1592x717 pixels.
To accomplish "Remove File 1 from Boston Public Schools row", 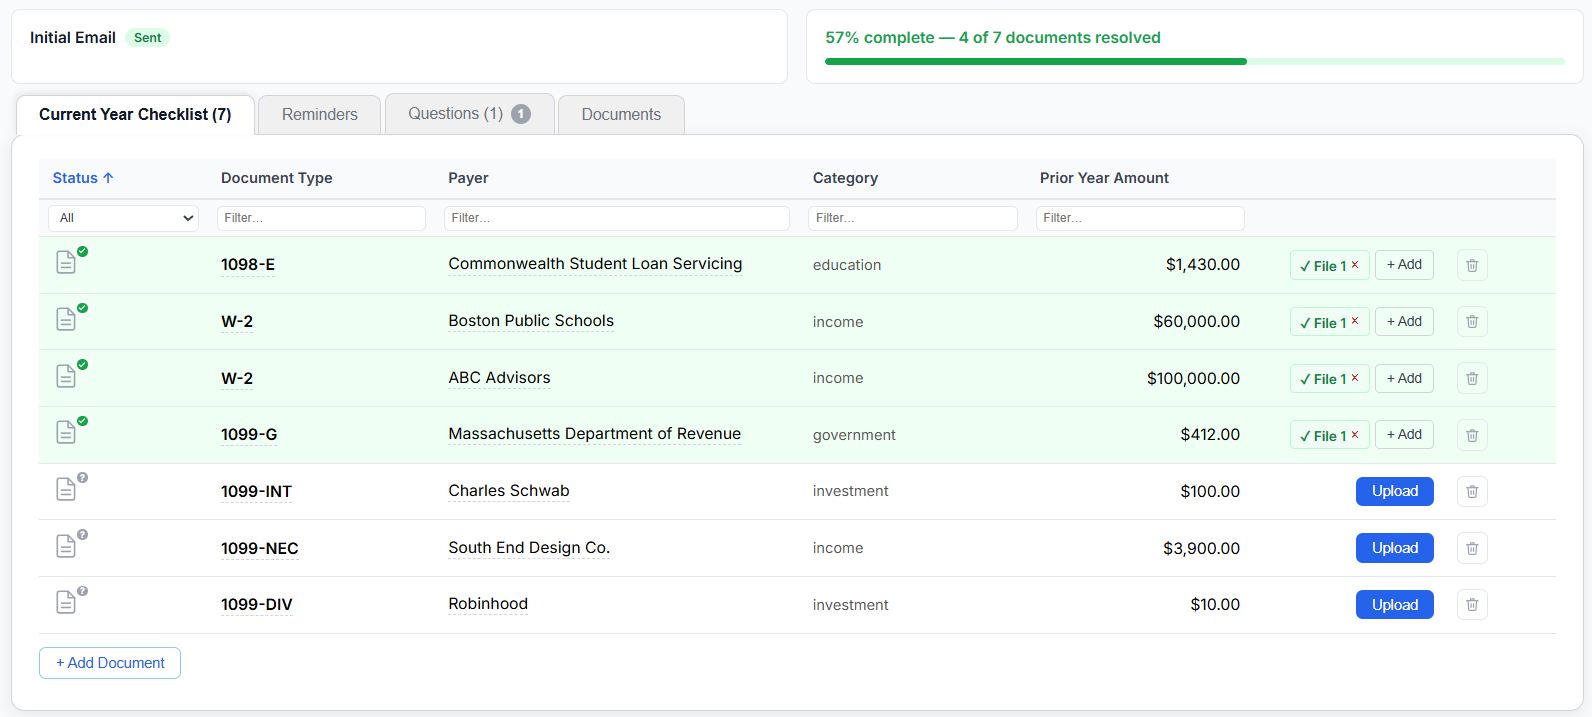I will pyautogui.click(x=1355, y=321).
